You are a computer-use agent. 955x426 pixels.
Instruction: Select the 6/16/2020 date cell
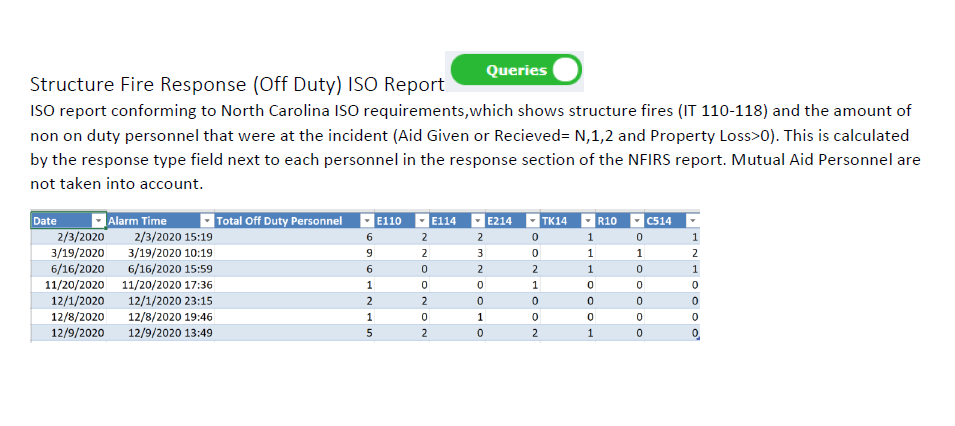pos(68,268)
